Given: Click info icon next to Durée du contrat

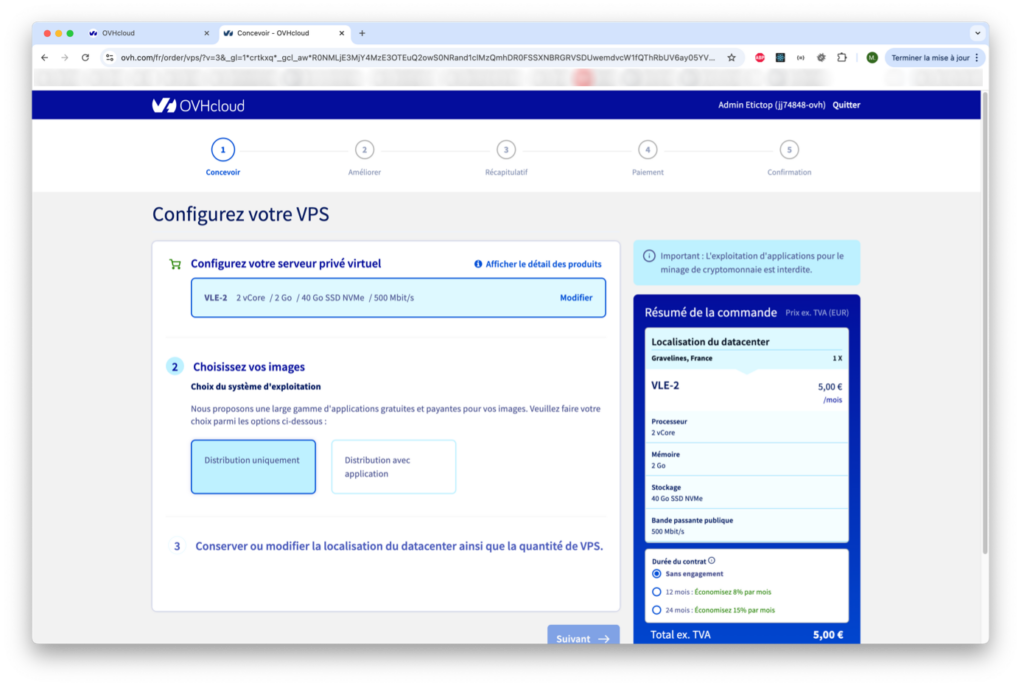Looking at the screenshot, I should click(712, 560).
